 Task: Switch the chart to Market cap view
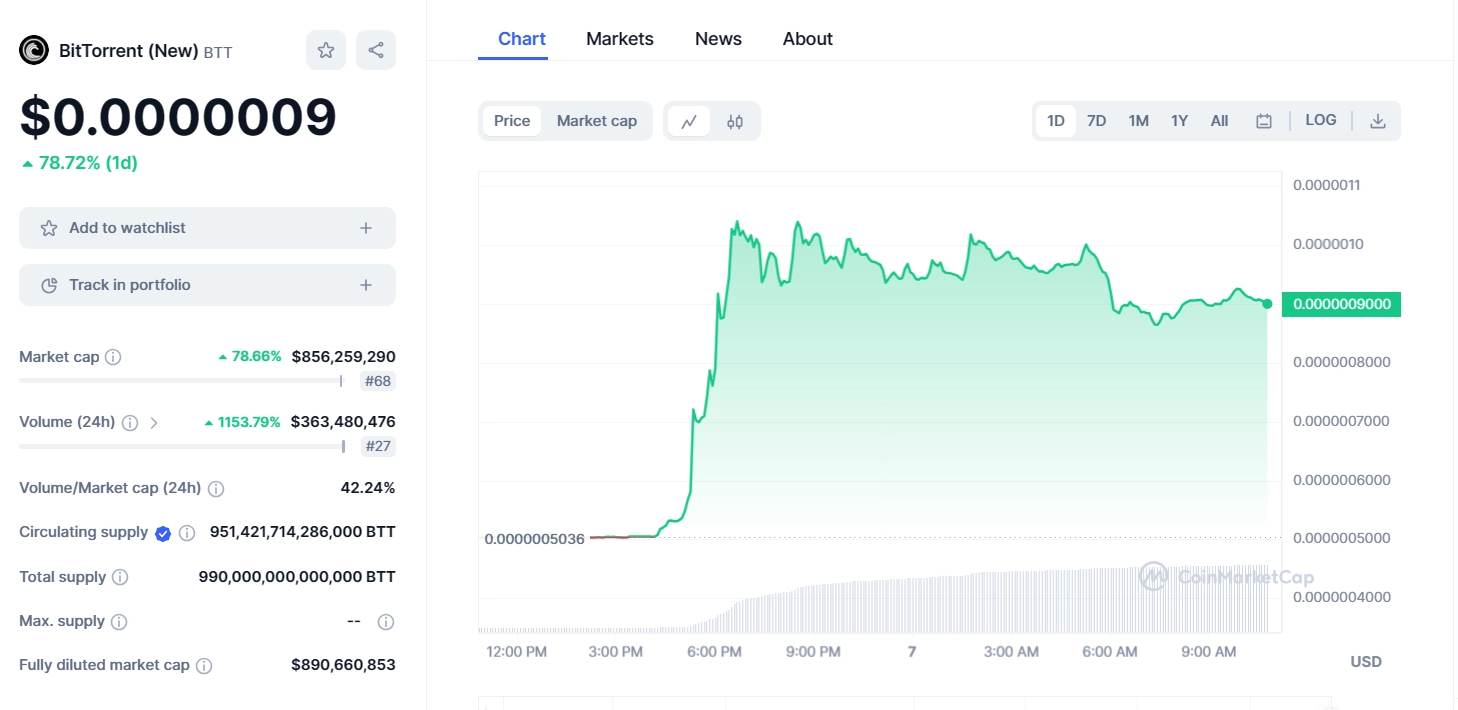(597, 120)
